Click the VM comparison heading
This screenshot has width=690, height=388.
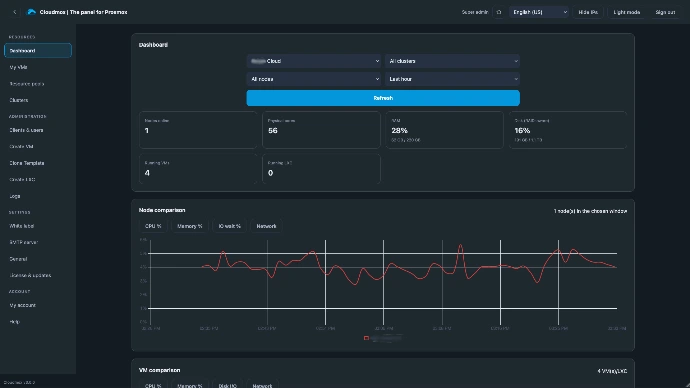(159, 370)
